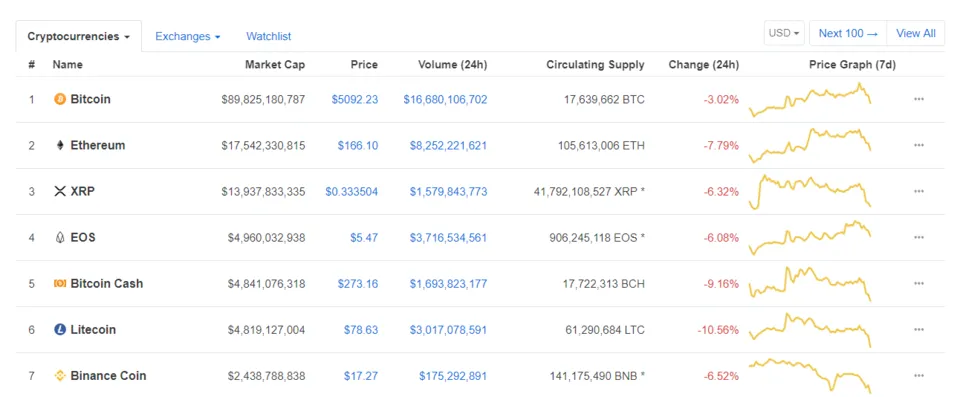Open the Ethereum 7d price graph

(x=810, y=145)
